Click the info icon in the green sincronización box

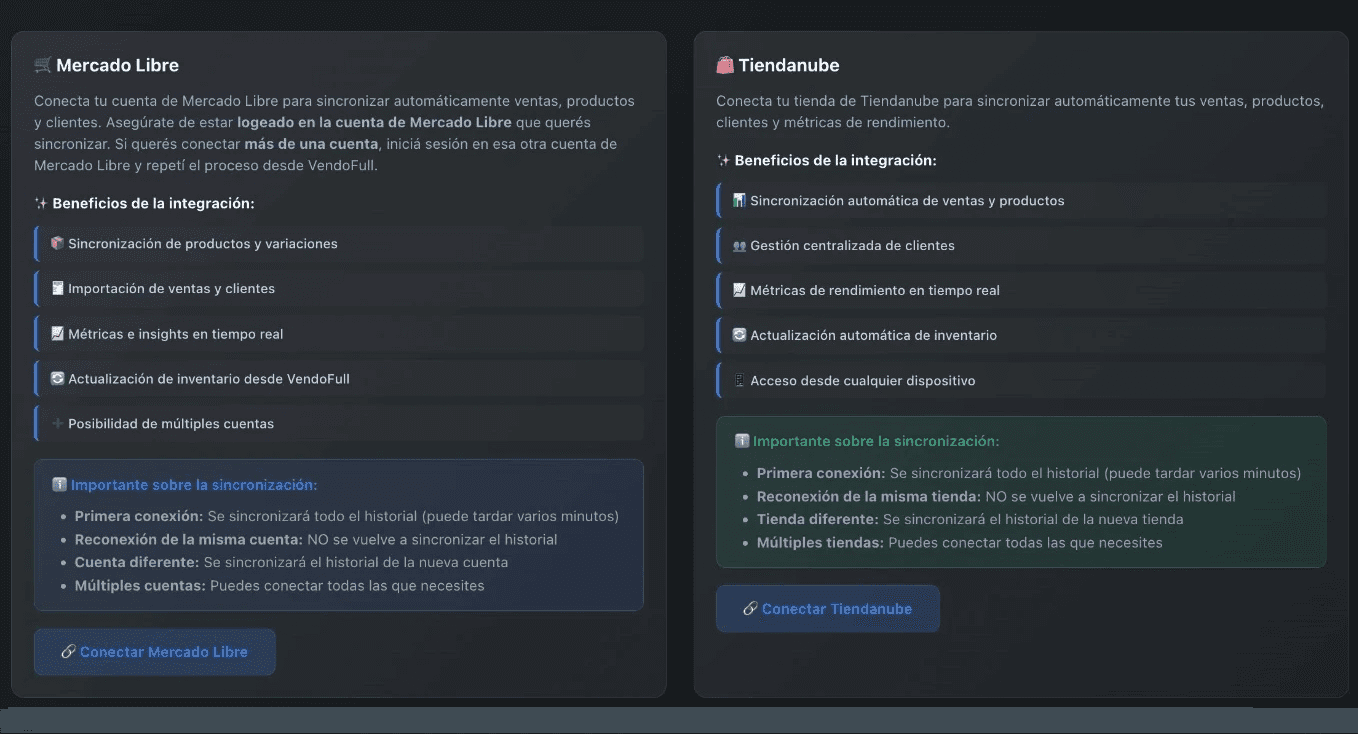pyautogui.click(x=742, y=441)
